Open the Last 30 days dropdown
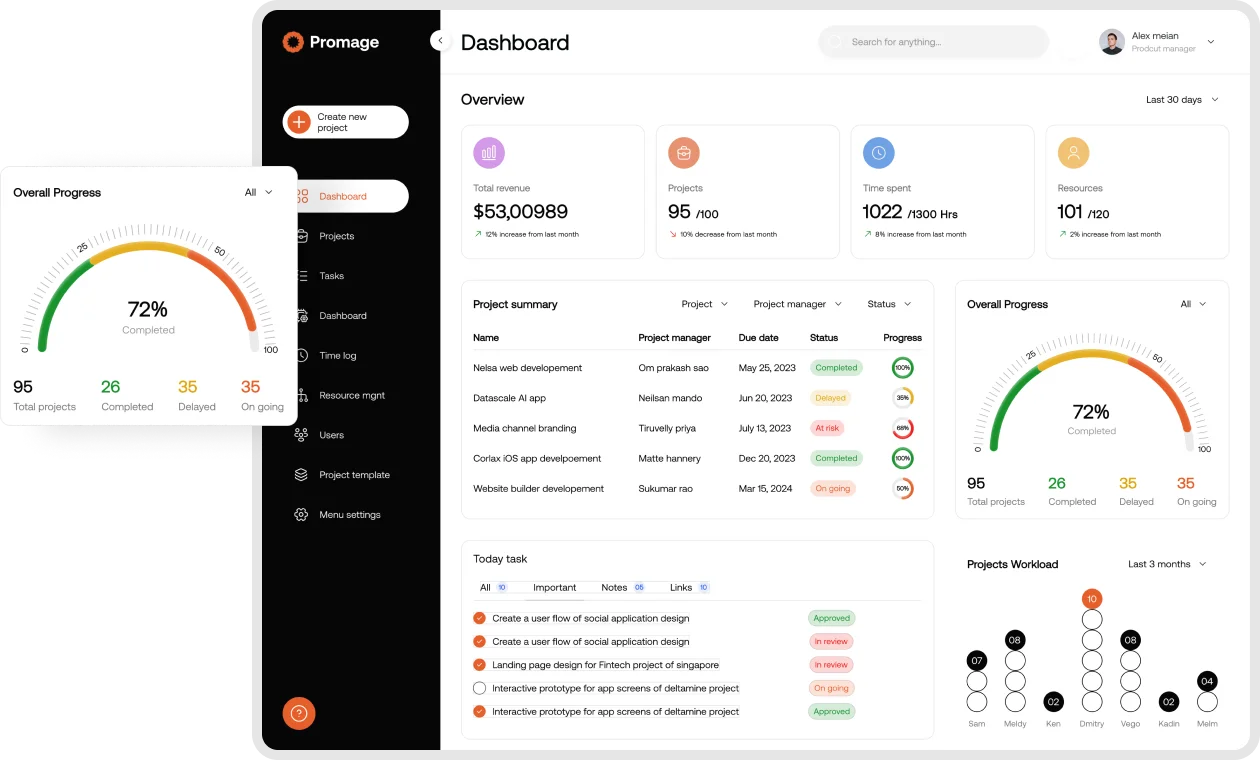 pyautogui.click(x=1182, y=100)
